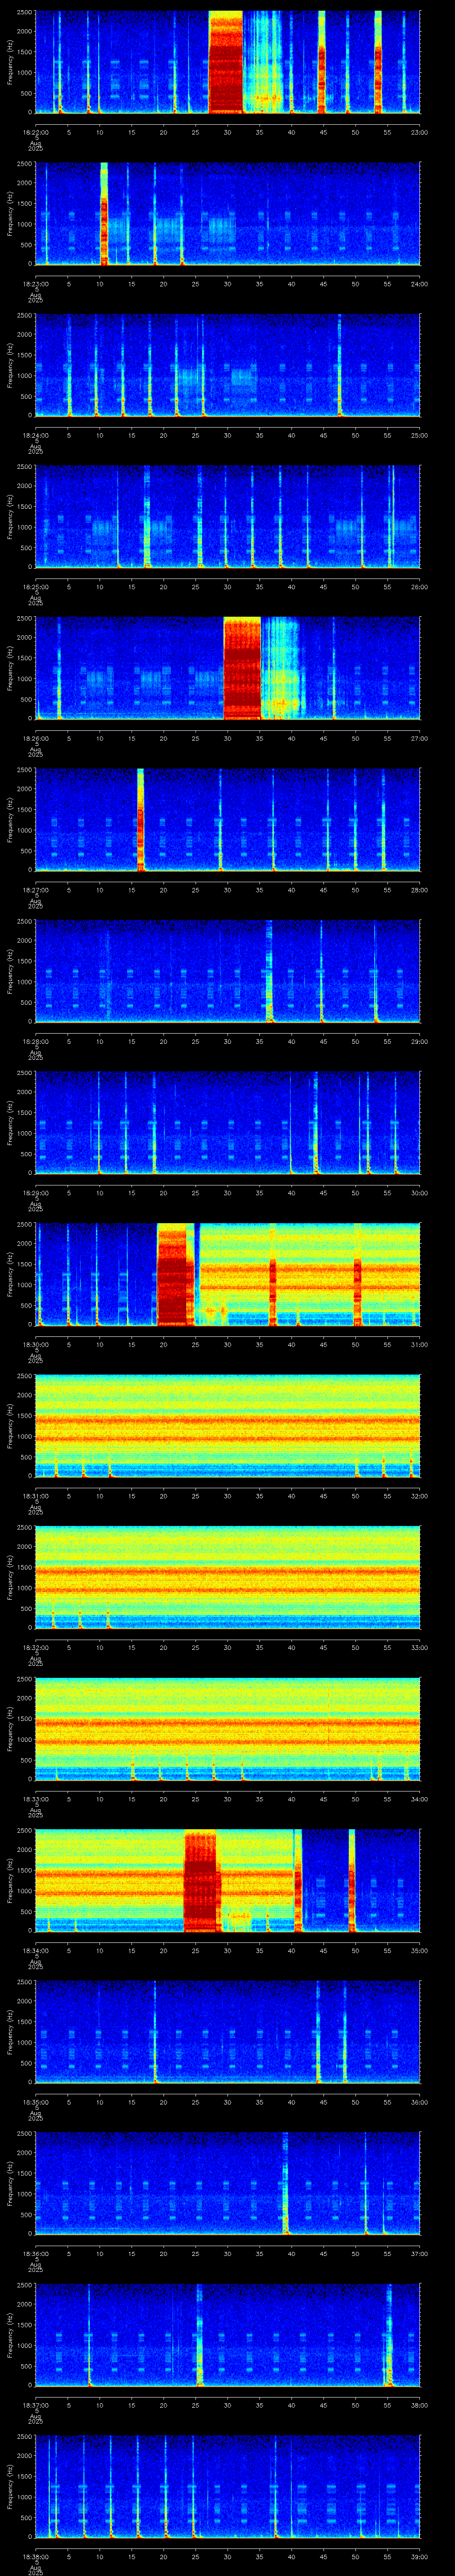Viewport: 455px width, 2576px height.
Task: Open the 18:31:00 noise-band spectrogram panel
Action: coord(227,1426)
